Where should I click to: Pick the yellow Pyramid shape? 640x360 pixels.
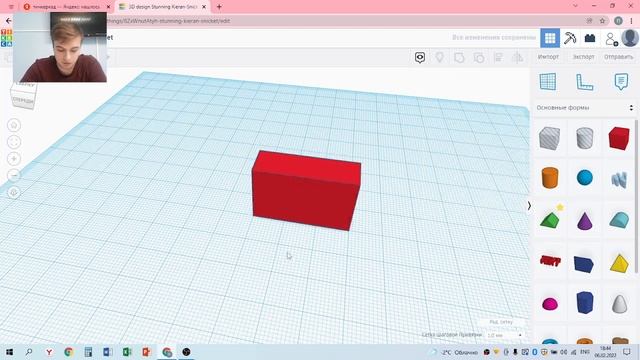619,263
